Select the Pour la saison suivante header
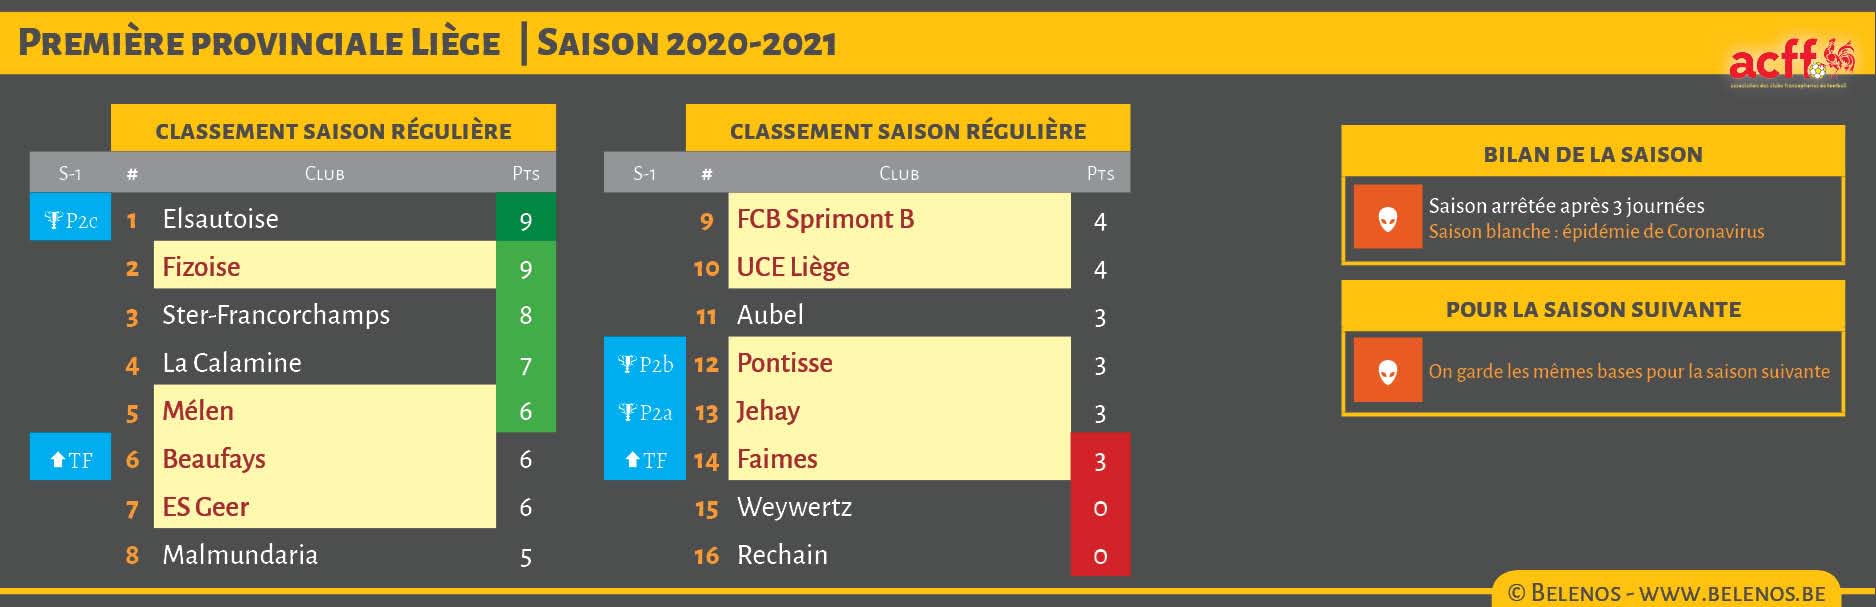The width and height of the screenshot is (1876, 607). [x=1592, y=309]
